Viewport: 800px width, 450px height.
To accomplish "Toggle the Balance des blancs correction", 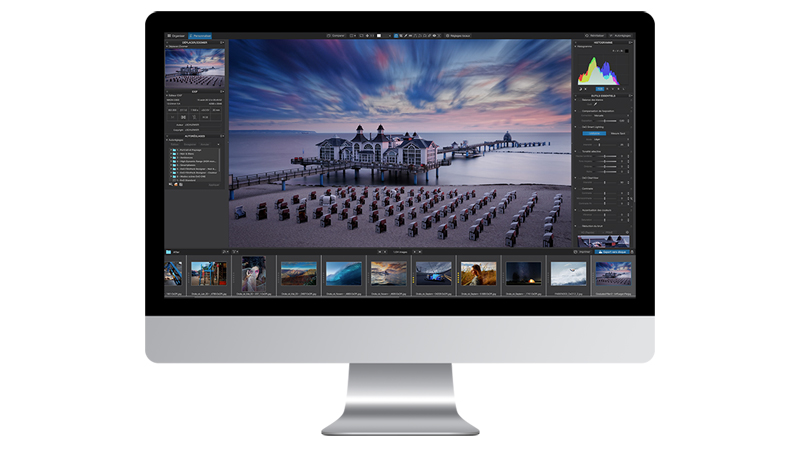I will pyautogui.click(x=578, y=99).
